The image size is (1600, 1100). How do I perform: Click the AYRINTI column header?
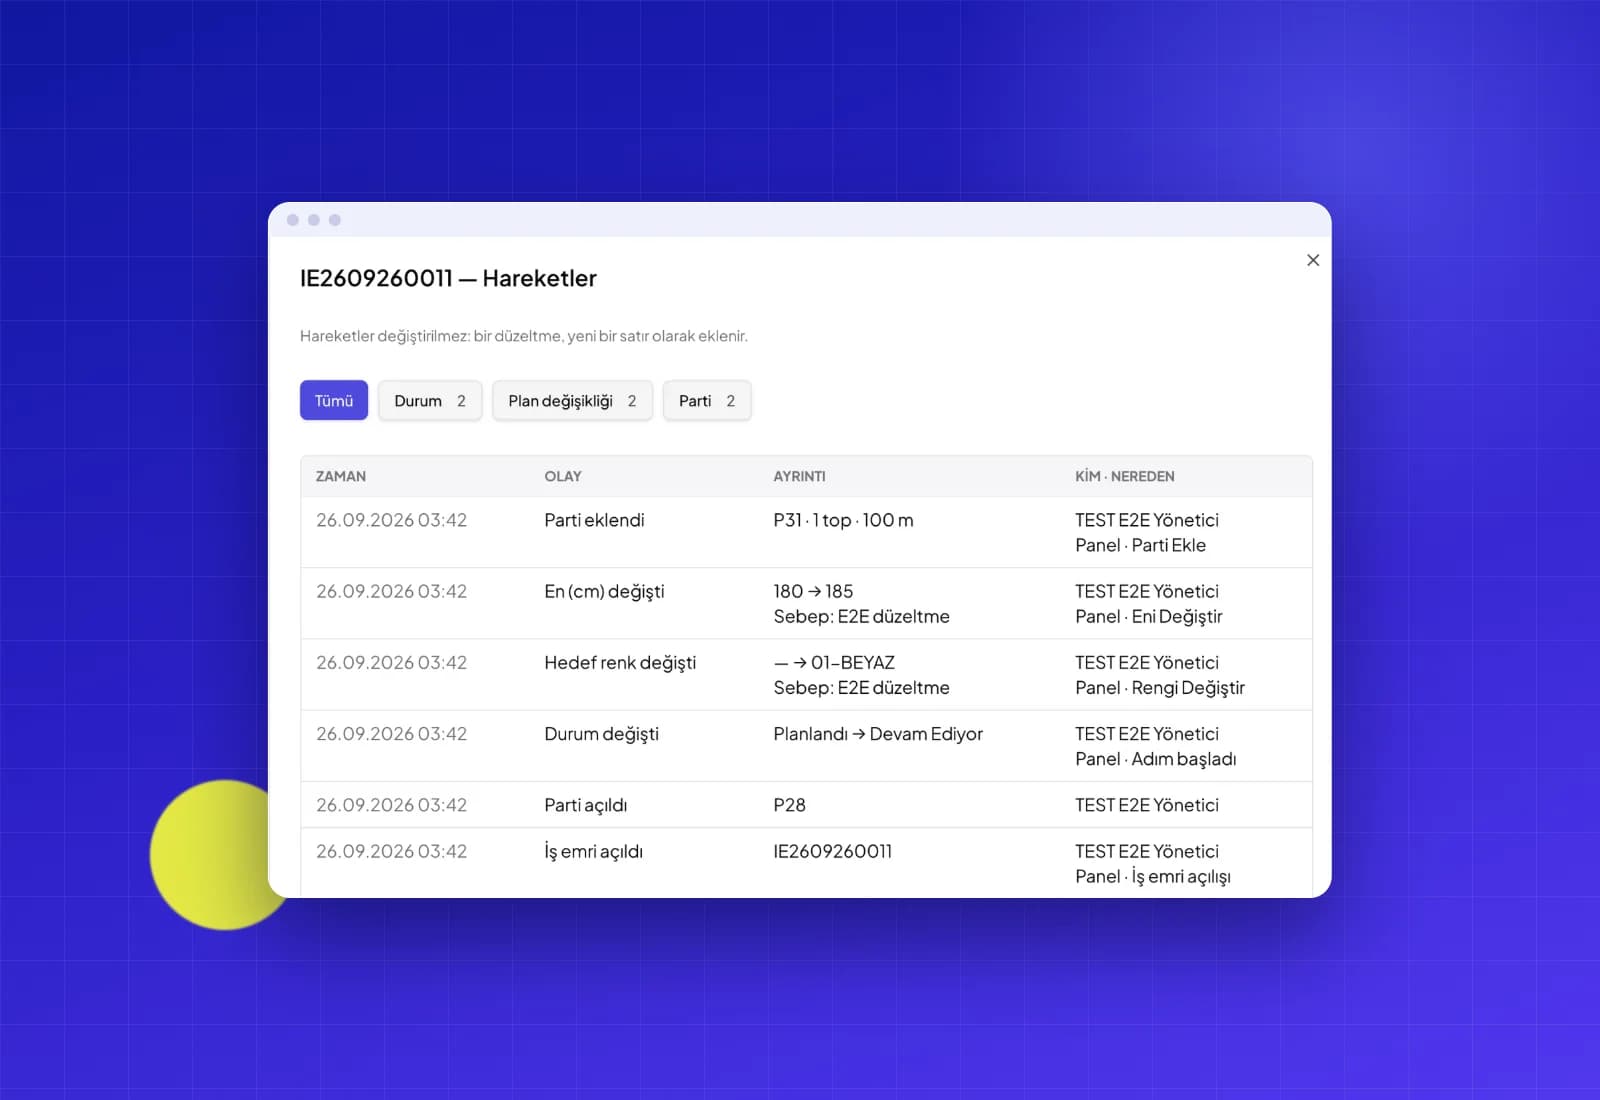click(799, 476)
